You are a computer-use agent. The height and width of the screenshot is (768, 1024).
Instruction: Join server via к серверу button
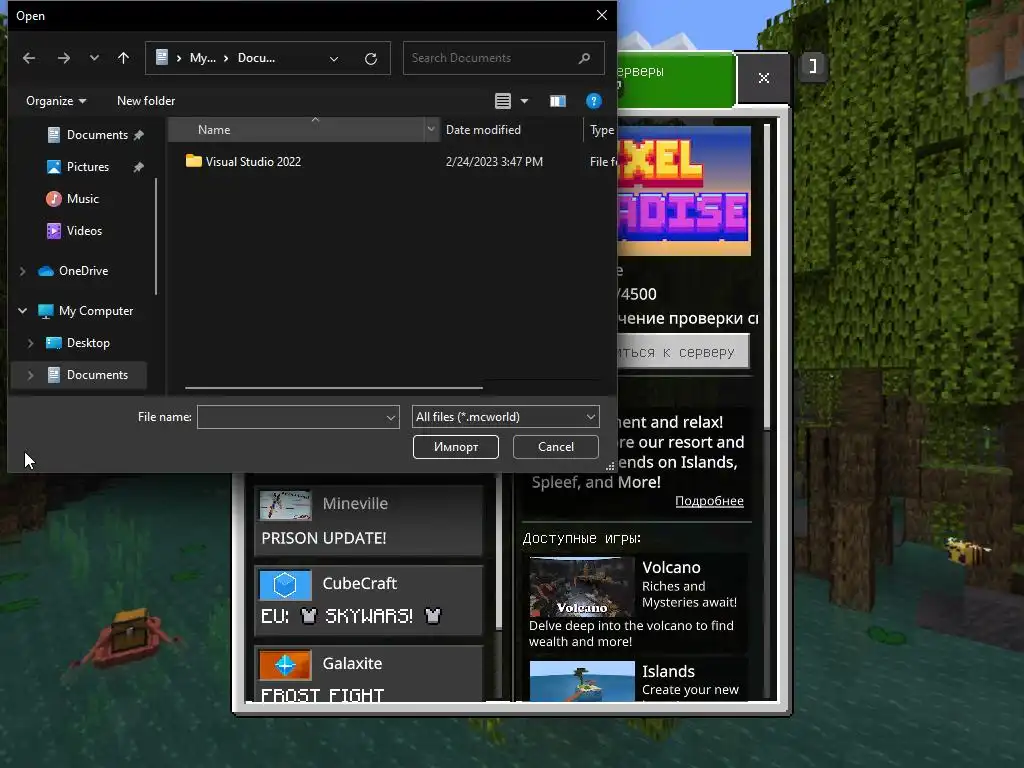(683, 352)
